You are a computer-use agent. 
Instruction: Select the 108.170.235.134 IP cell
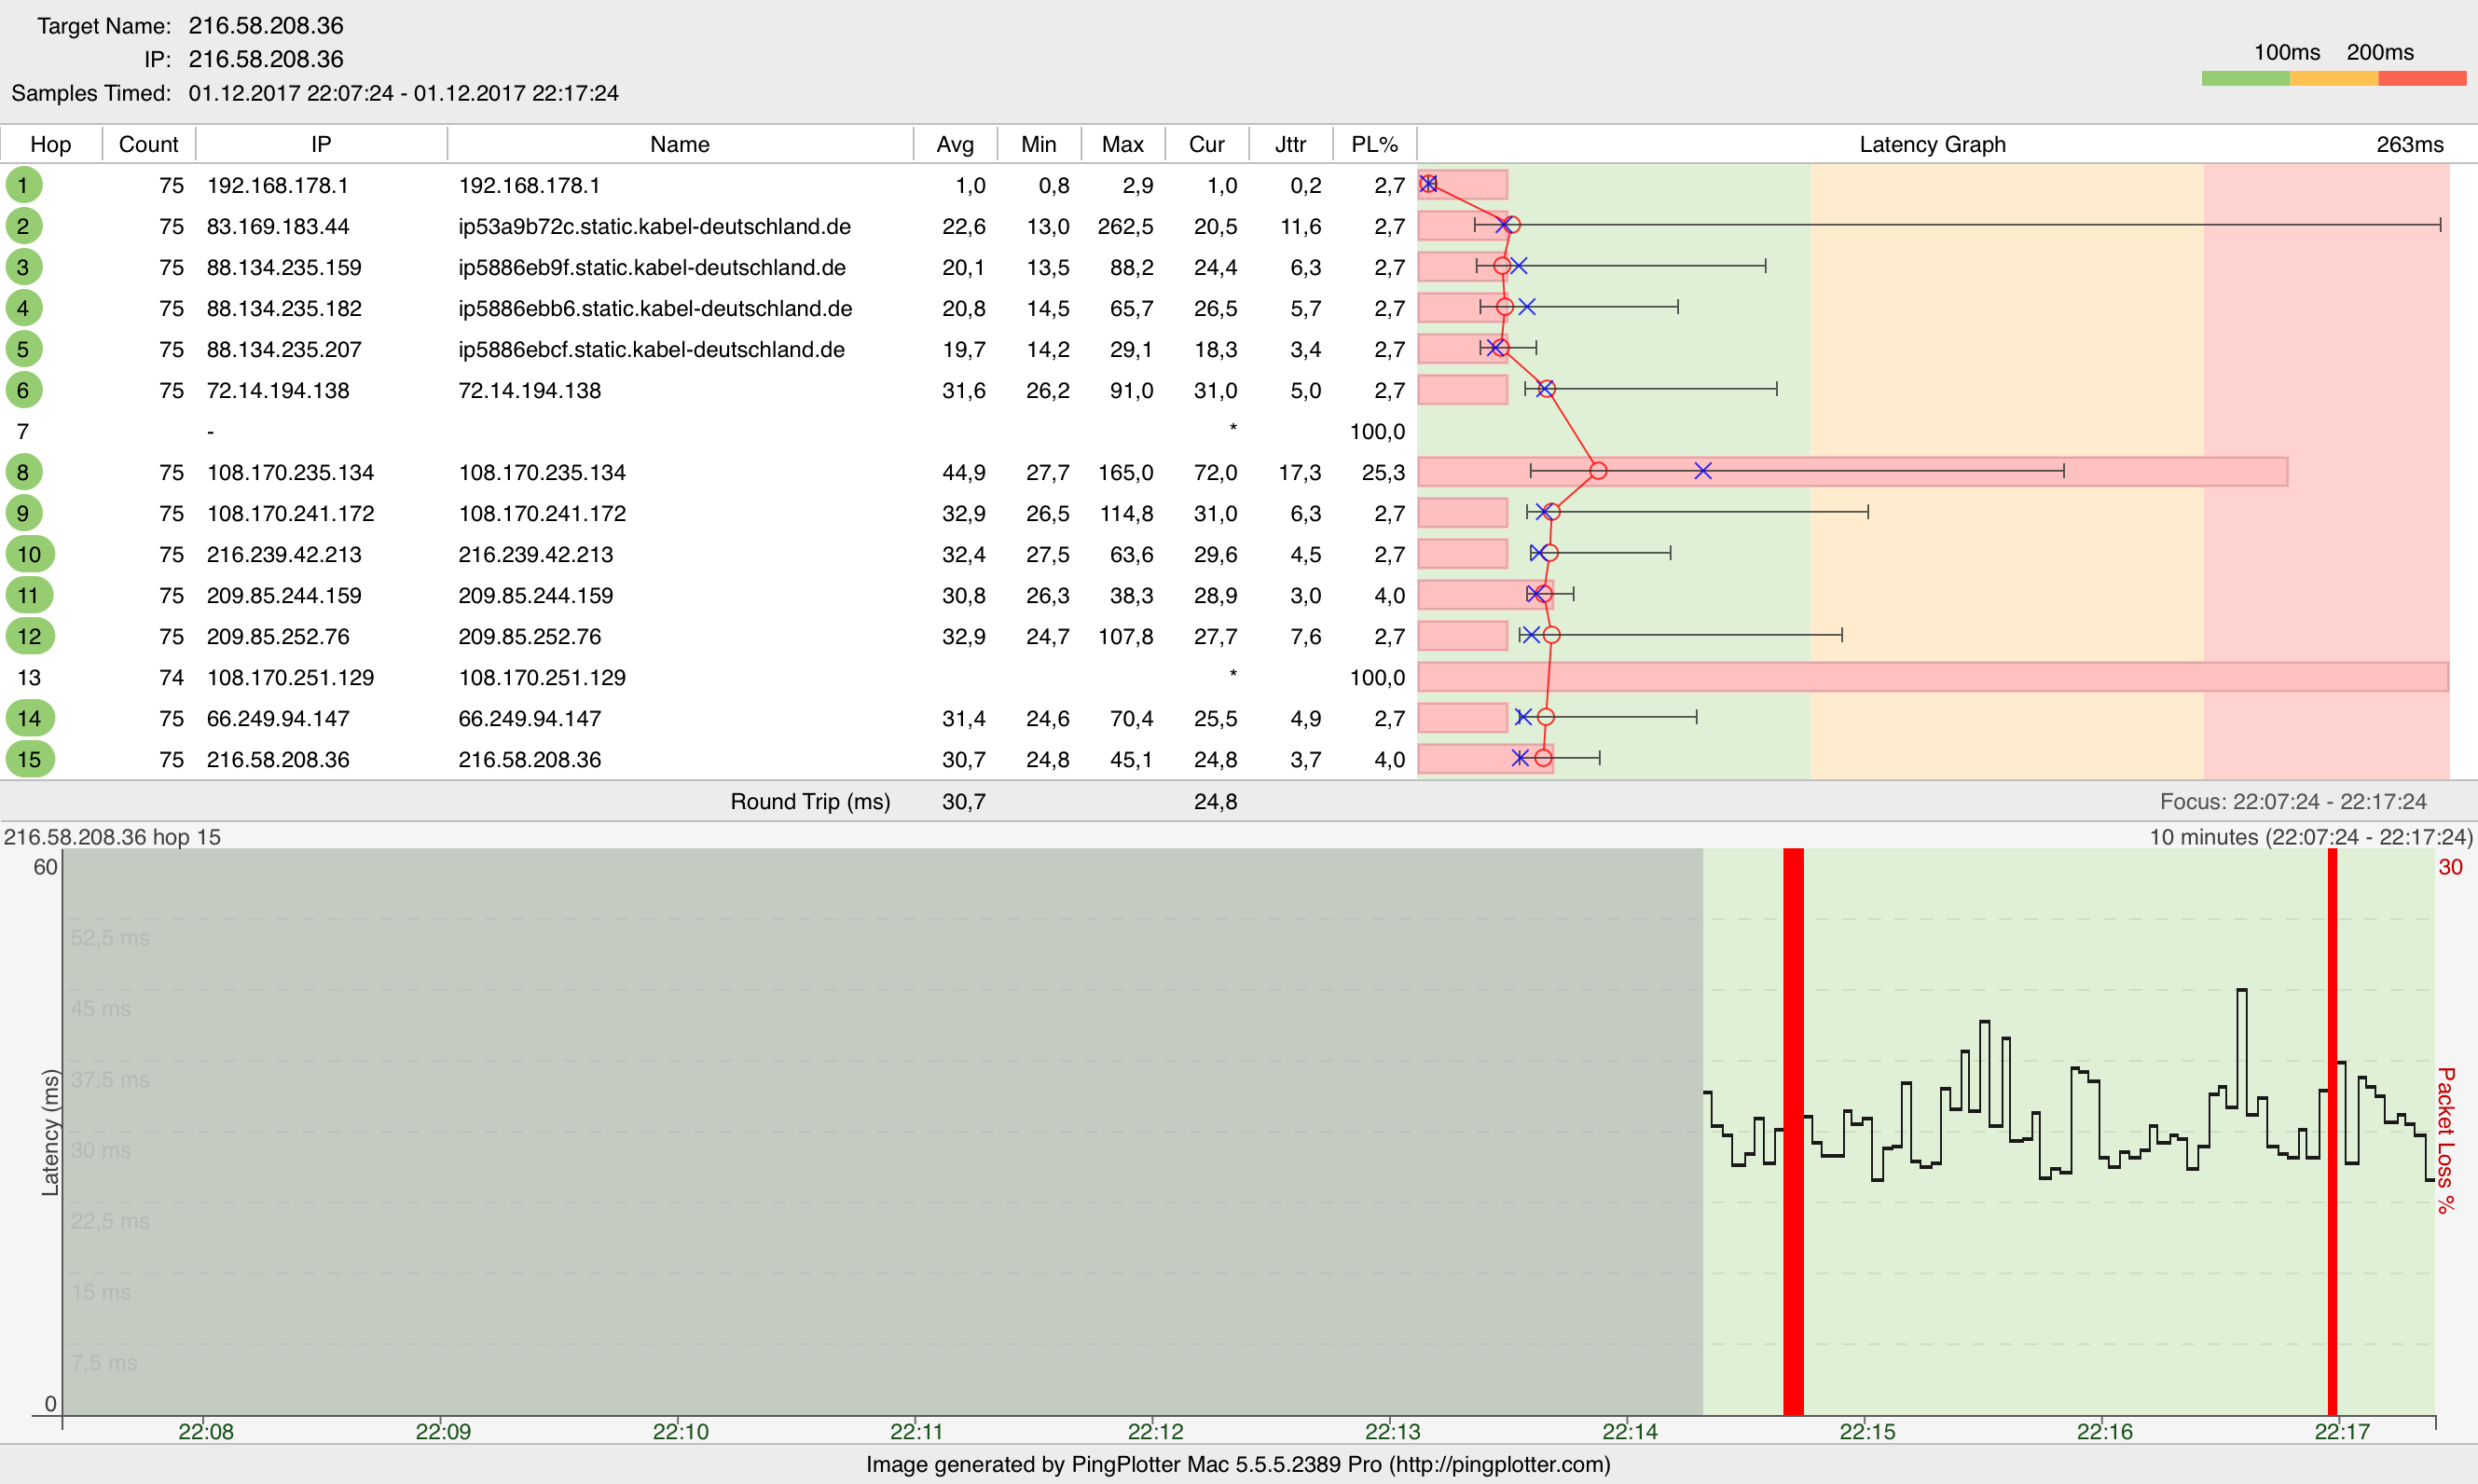pos(291,472)
